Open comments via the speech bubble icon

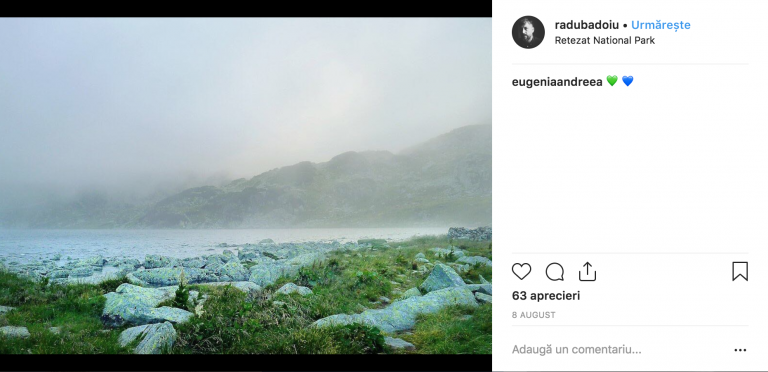tap(554, 272)
